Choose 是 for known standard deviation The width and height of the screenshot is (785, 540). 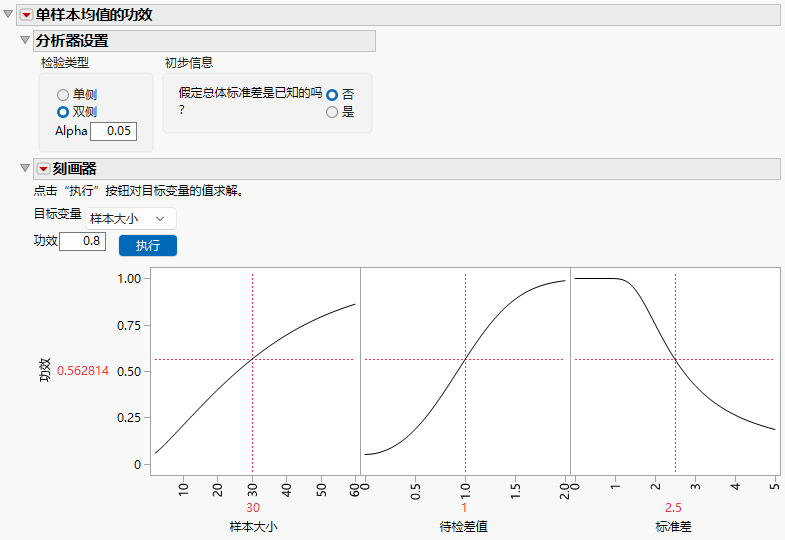pyautogui.click(x=332, y=112)
